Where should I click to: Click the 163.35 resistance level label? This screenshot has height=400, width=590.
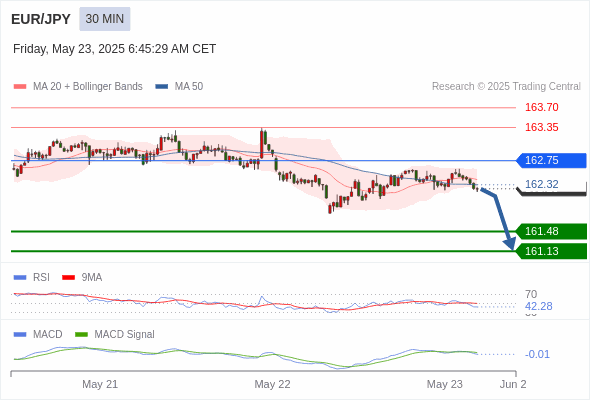click(x=541, y=127)
